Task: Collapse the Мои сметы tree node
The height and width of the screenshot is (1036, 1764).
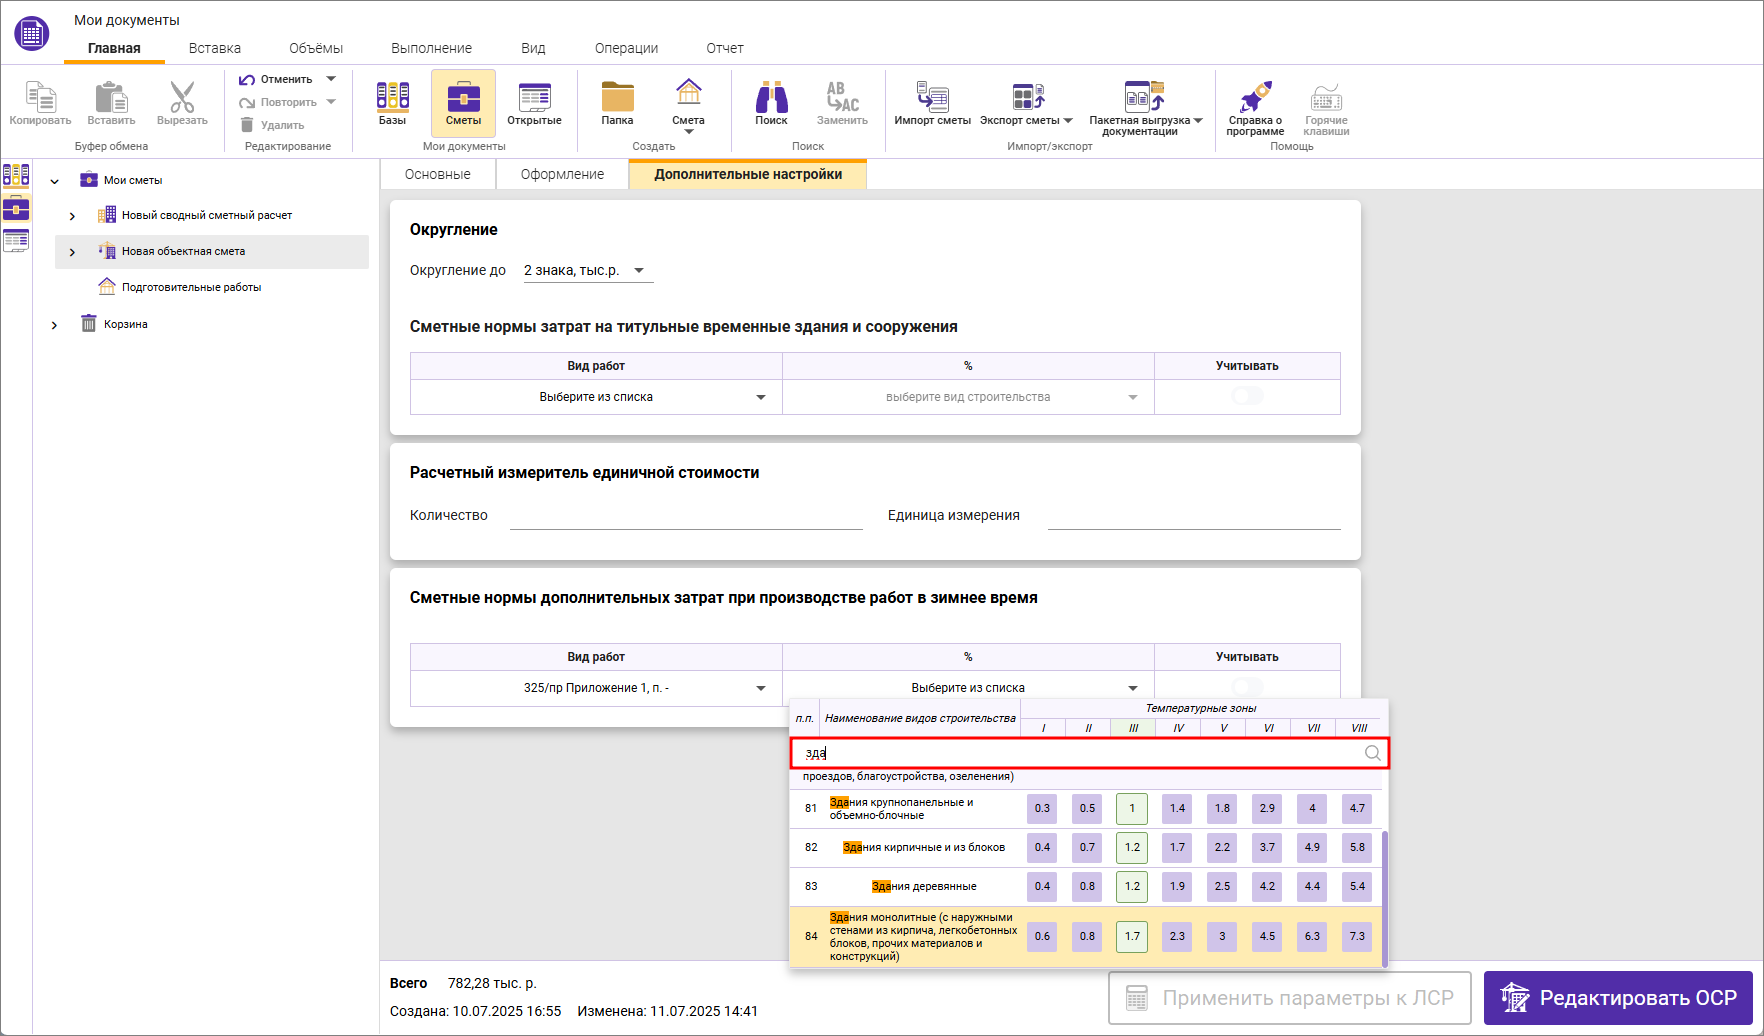Action: [x=55, y=181]
